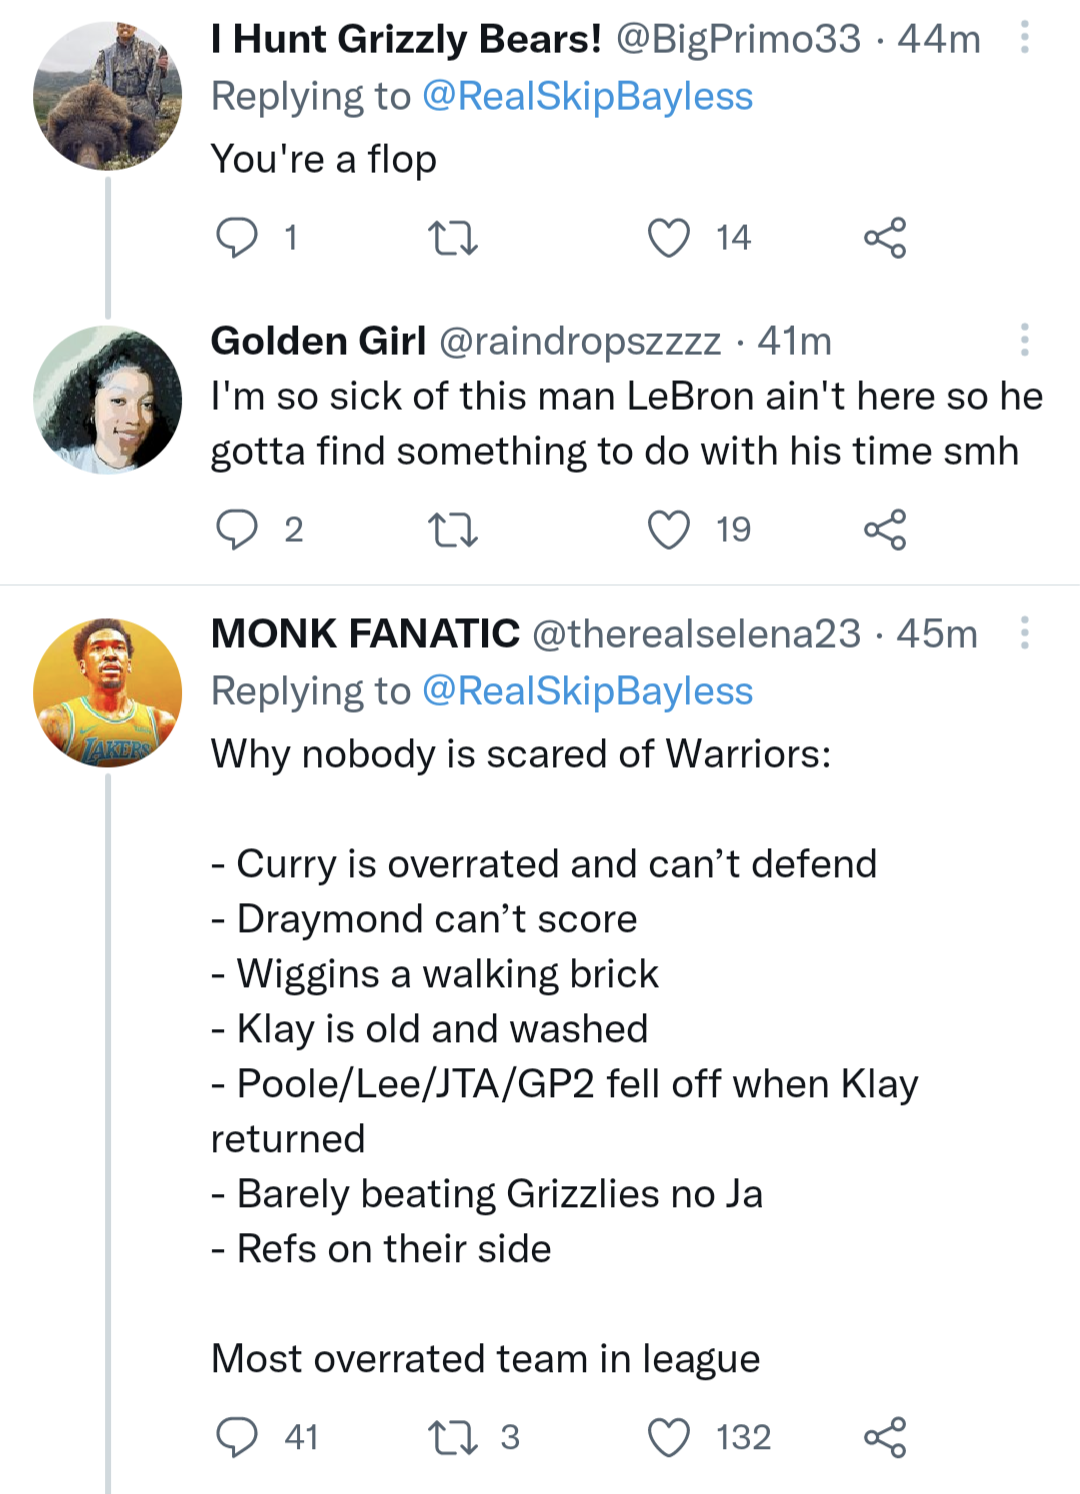The width and height of the screenshot is (1080, 1494).
Task: Retweet the "You're a flop" tweet
Action: point(452,238)
